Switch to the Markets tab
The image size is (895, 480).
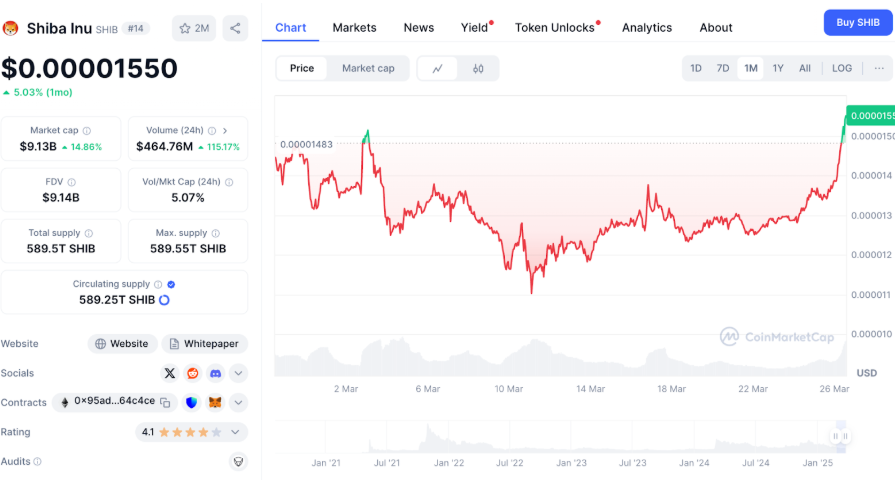(355, 27)
